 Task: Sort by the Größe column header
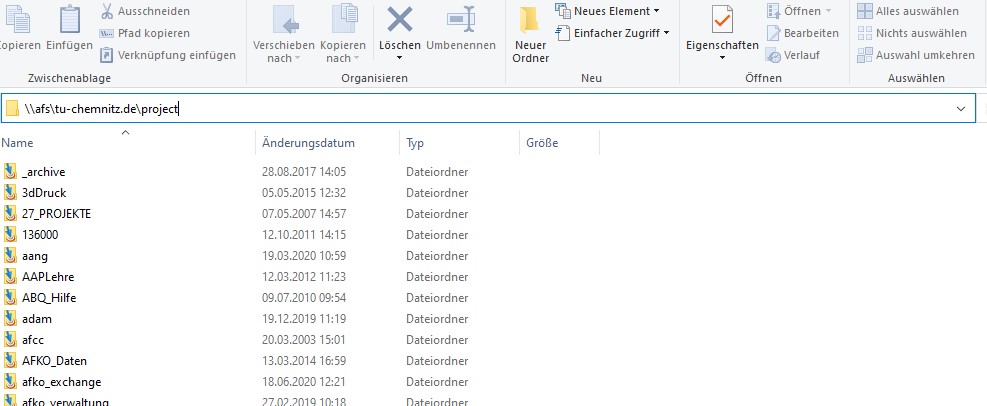(x=559, y=143)
